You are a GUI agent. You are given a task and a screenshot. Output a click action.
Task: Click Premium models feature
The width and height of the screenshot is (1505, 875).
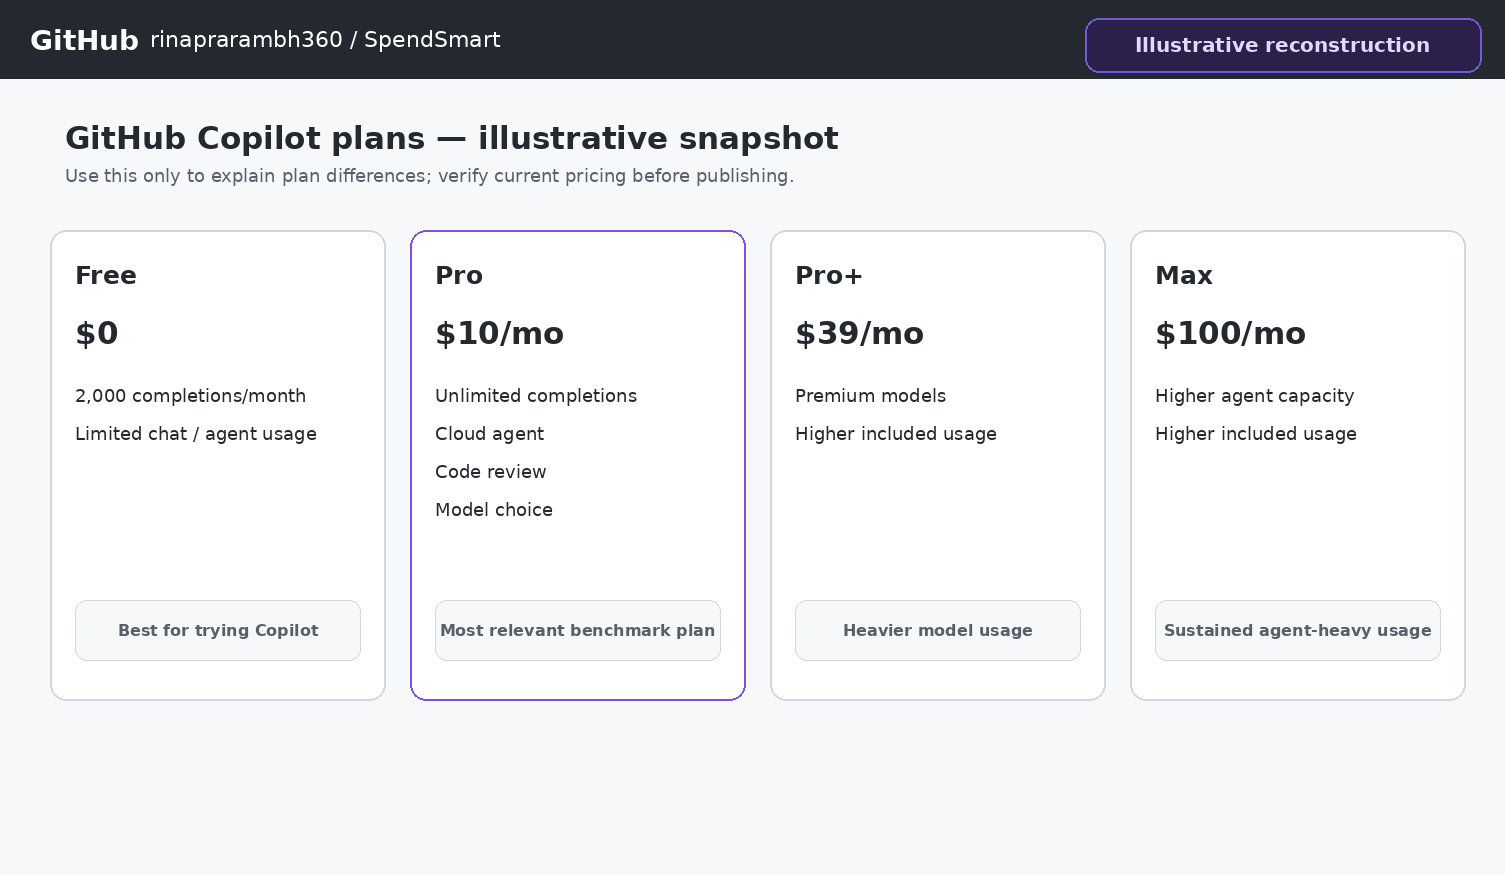click(x=870, y=396)
